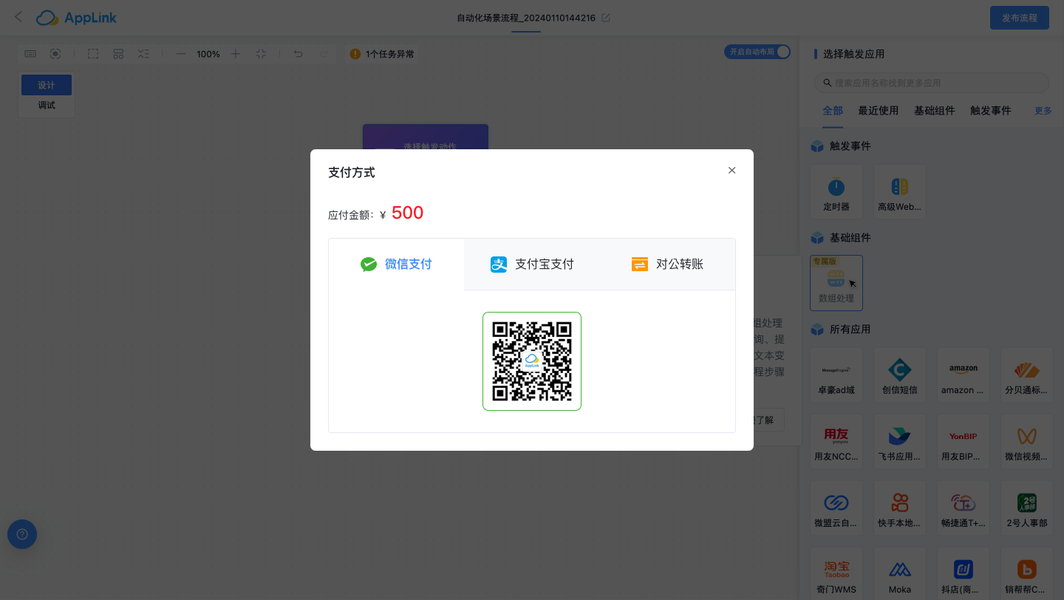1064x600 pixels.
Task: Click the layout arrange icon in toolbar
Action: [118, 54]
